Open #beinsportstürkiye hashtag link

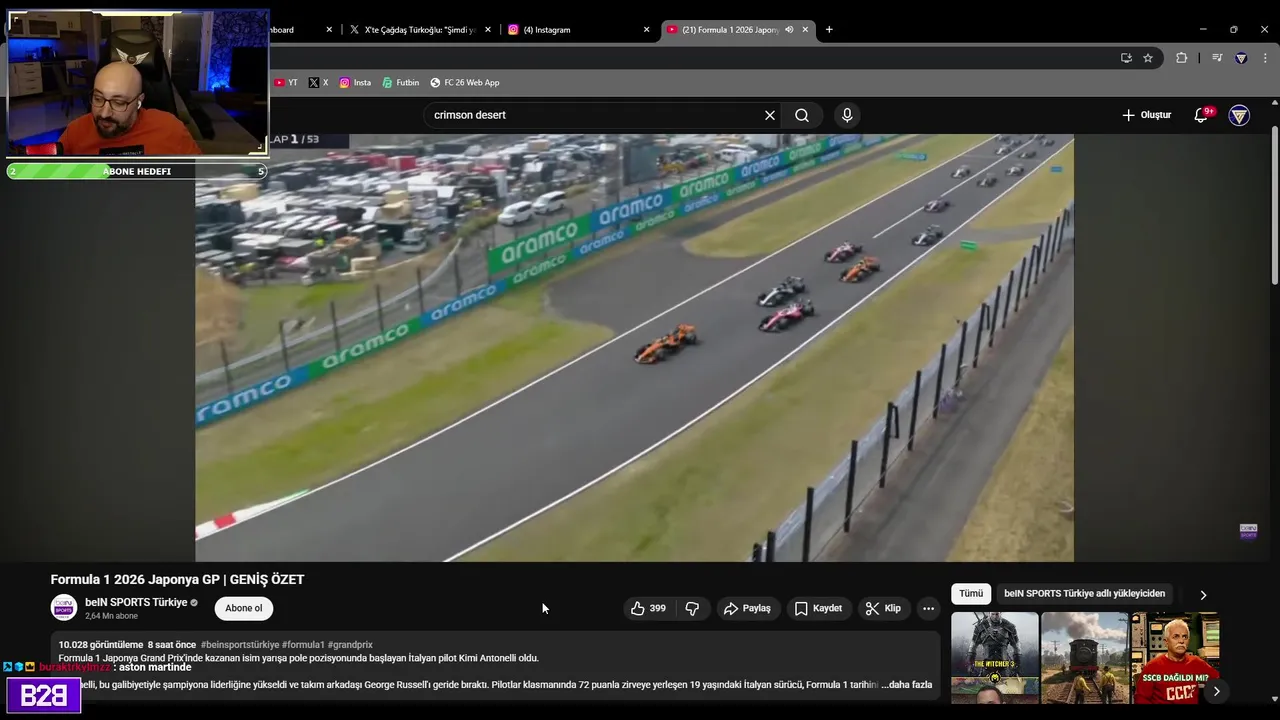[x=240, y=645]
